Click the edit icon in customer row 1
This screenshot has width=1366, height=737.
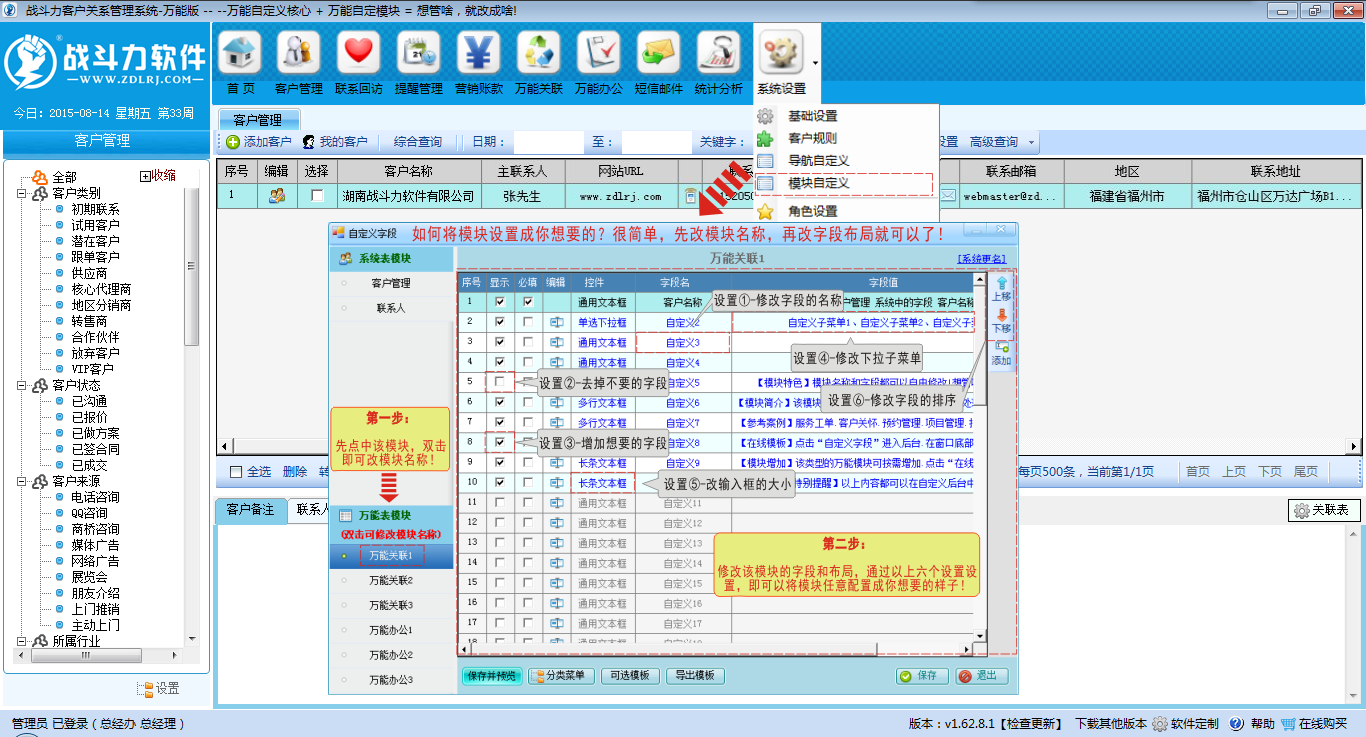coord(277,196)
